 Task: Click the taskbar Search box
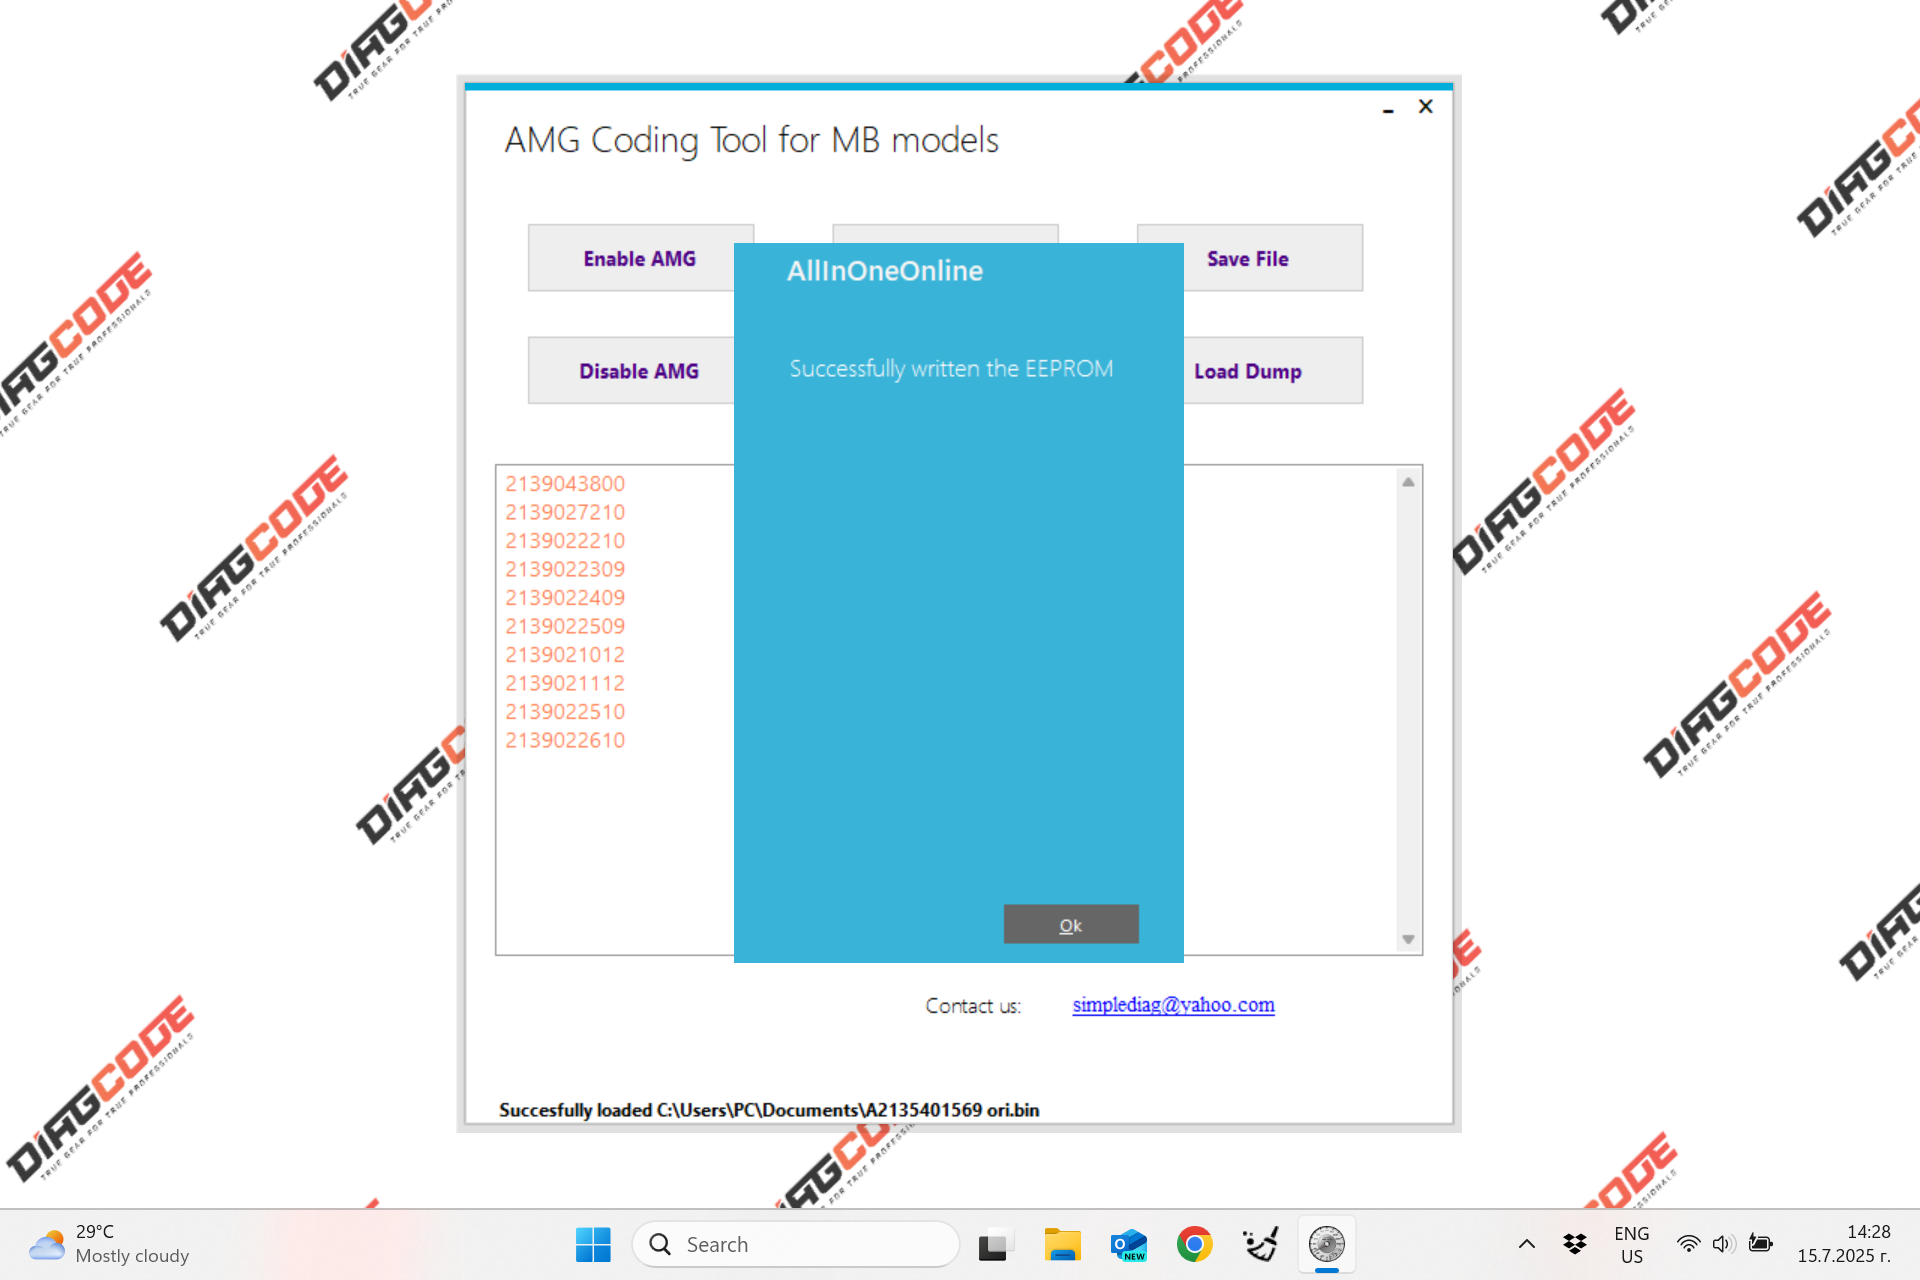pyautogui.click(x=796, y=1244)
